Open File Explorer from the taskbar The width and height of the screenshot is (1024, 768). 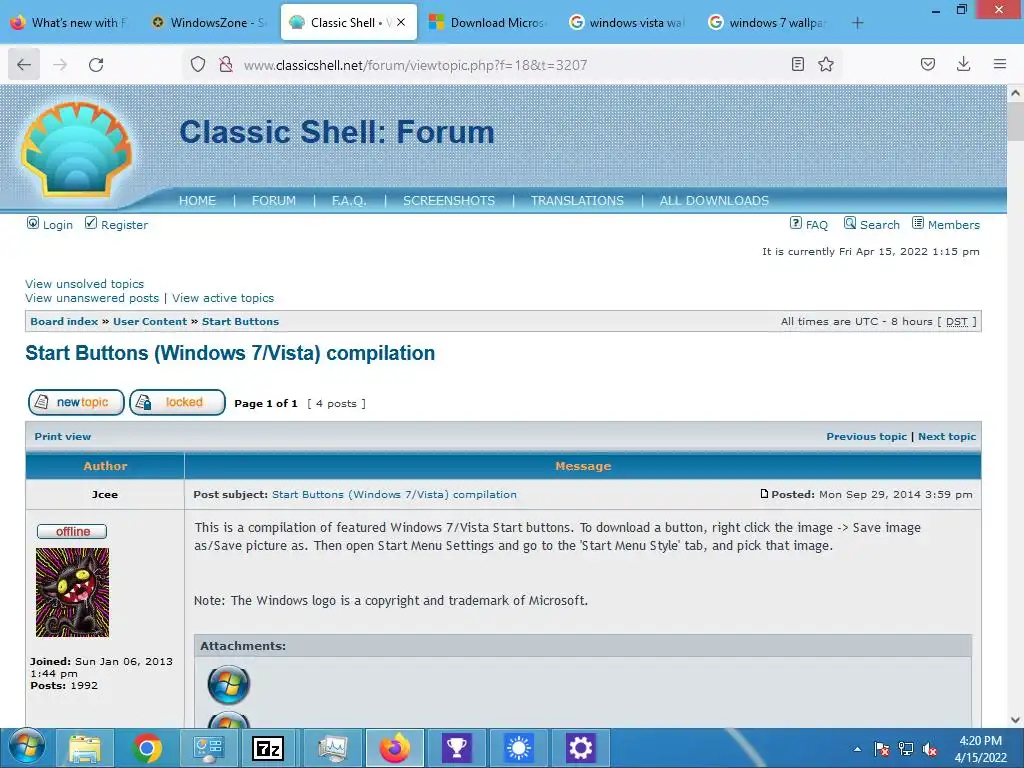85,748
